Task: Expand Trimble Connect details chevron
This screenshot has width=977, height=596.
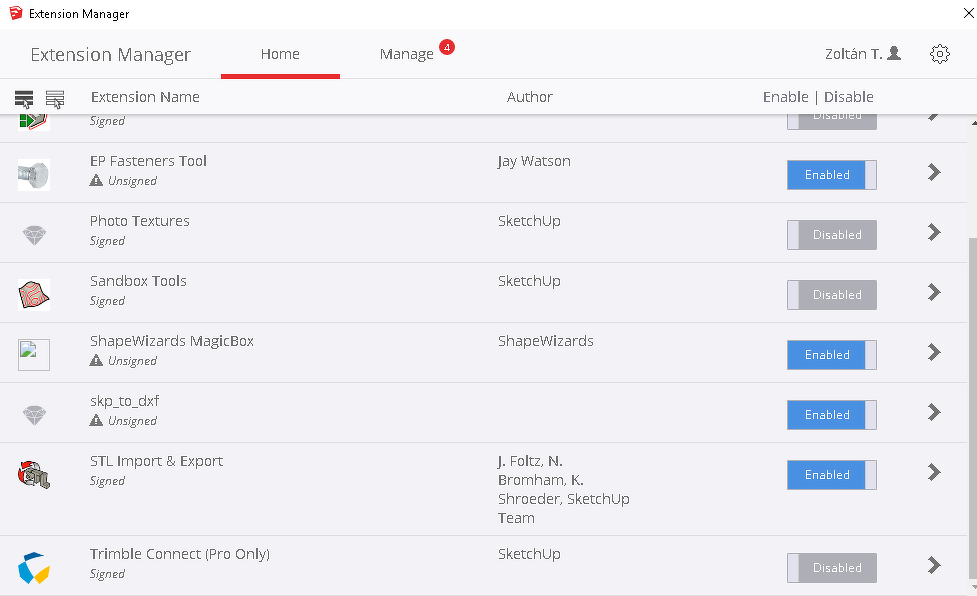Action: pos(934,565)
